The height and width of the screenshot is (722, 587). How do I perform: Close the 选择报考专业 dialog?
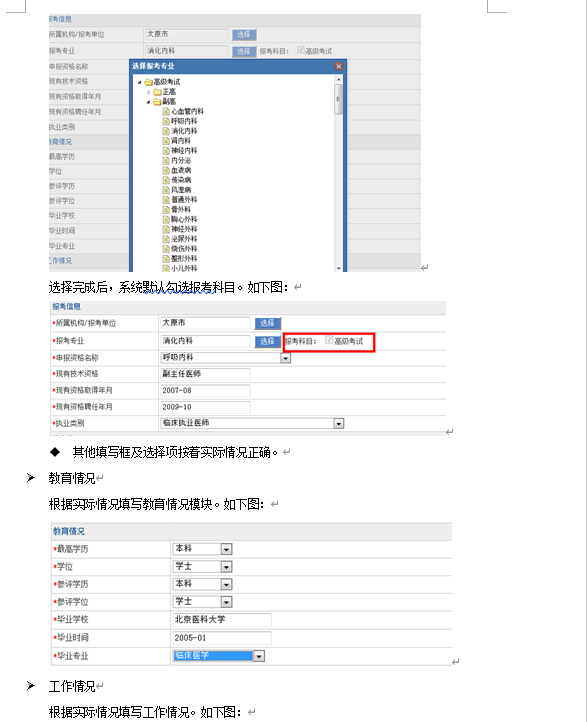point(338,66)
